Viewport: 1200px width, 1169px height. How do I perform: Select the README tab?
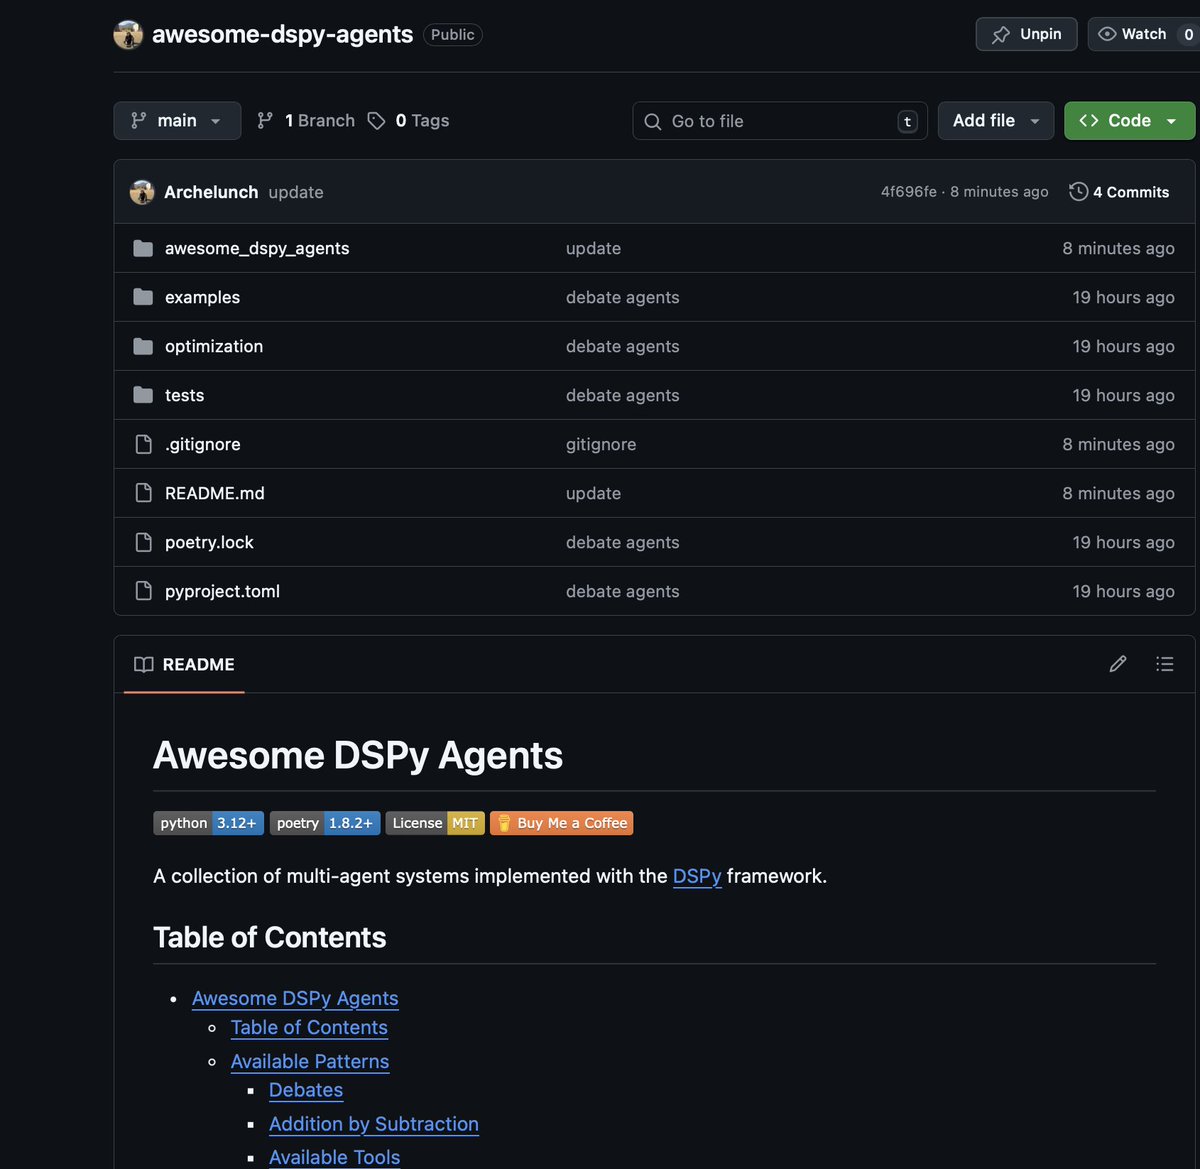point(184,664)
